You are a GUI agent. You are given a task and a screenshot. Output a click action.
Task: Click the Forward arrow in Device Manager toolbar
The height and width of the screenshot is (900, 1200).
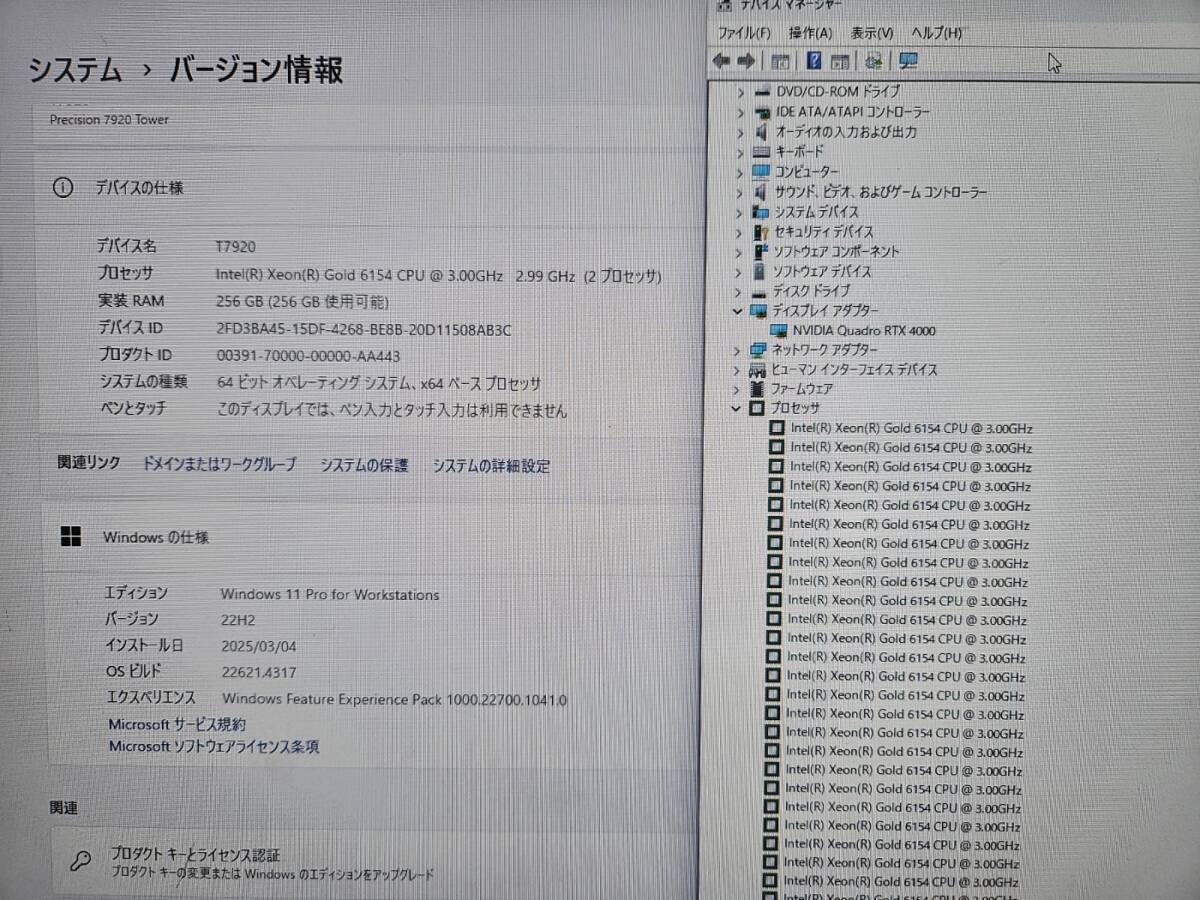pos(746,62)
